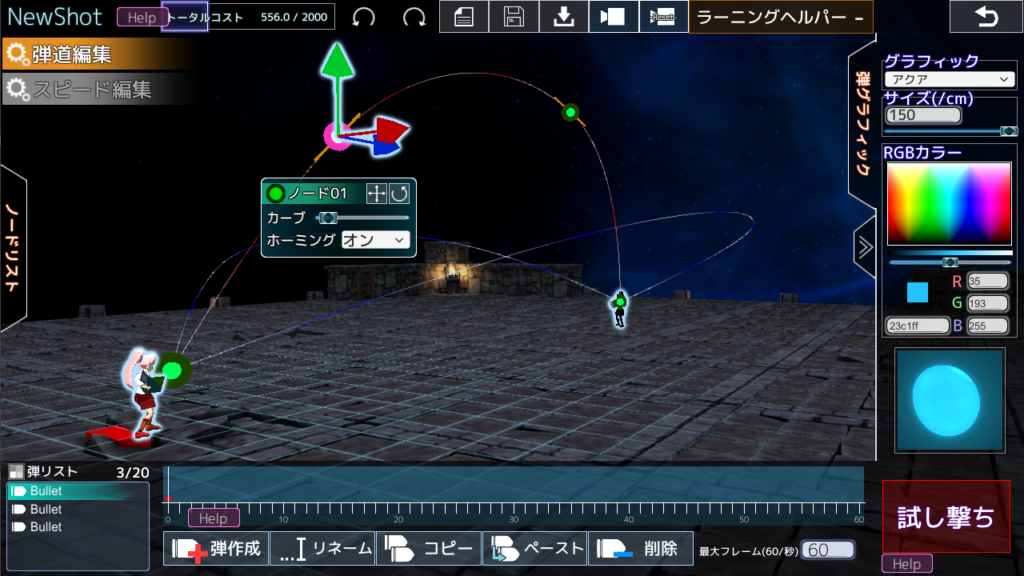This screenshot has width=1024, height=576.
Task: Open the ホーミング dropdown
Action: (x=375, y=240)
